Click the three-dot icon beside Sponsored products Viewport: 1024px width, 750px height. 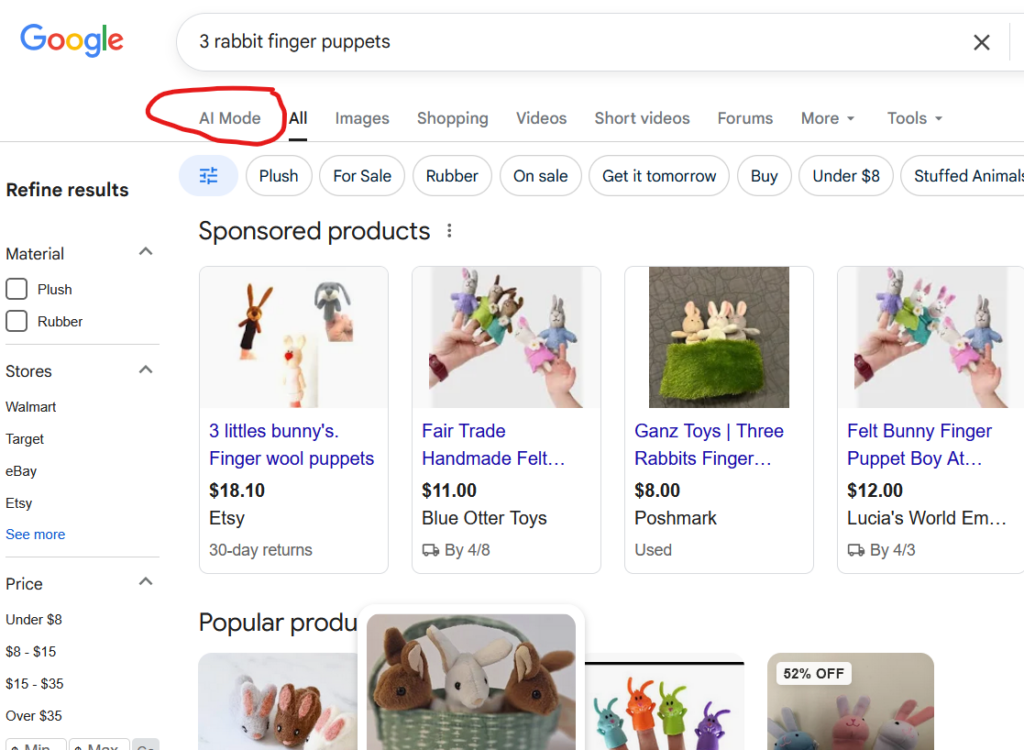(449, 230)
